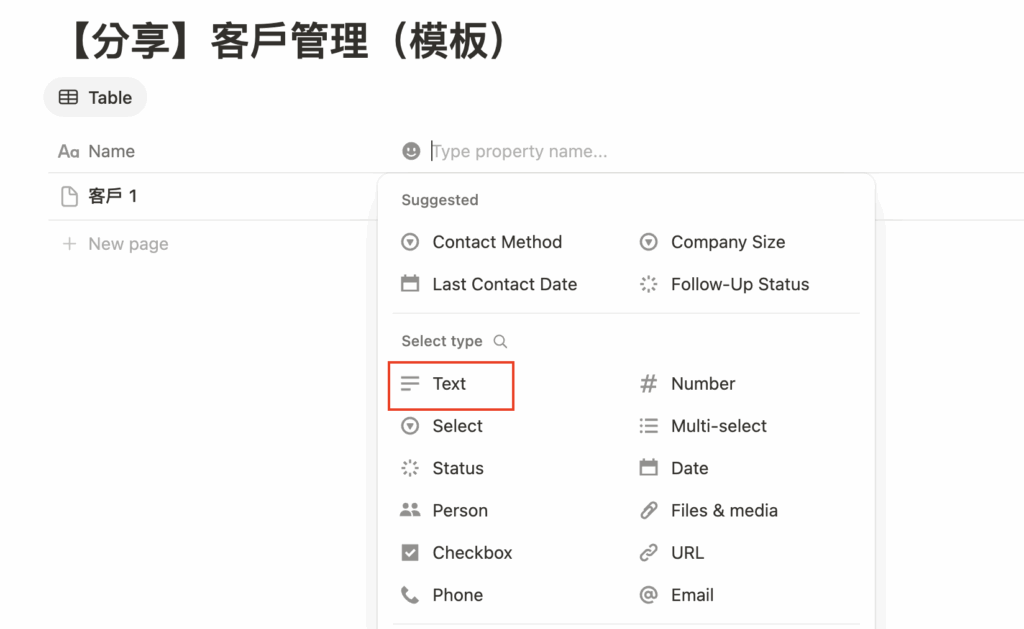Add suggested Contact Method property
This screenshot has height=629, width=1024.
496,242
